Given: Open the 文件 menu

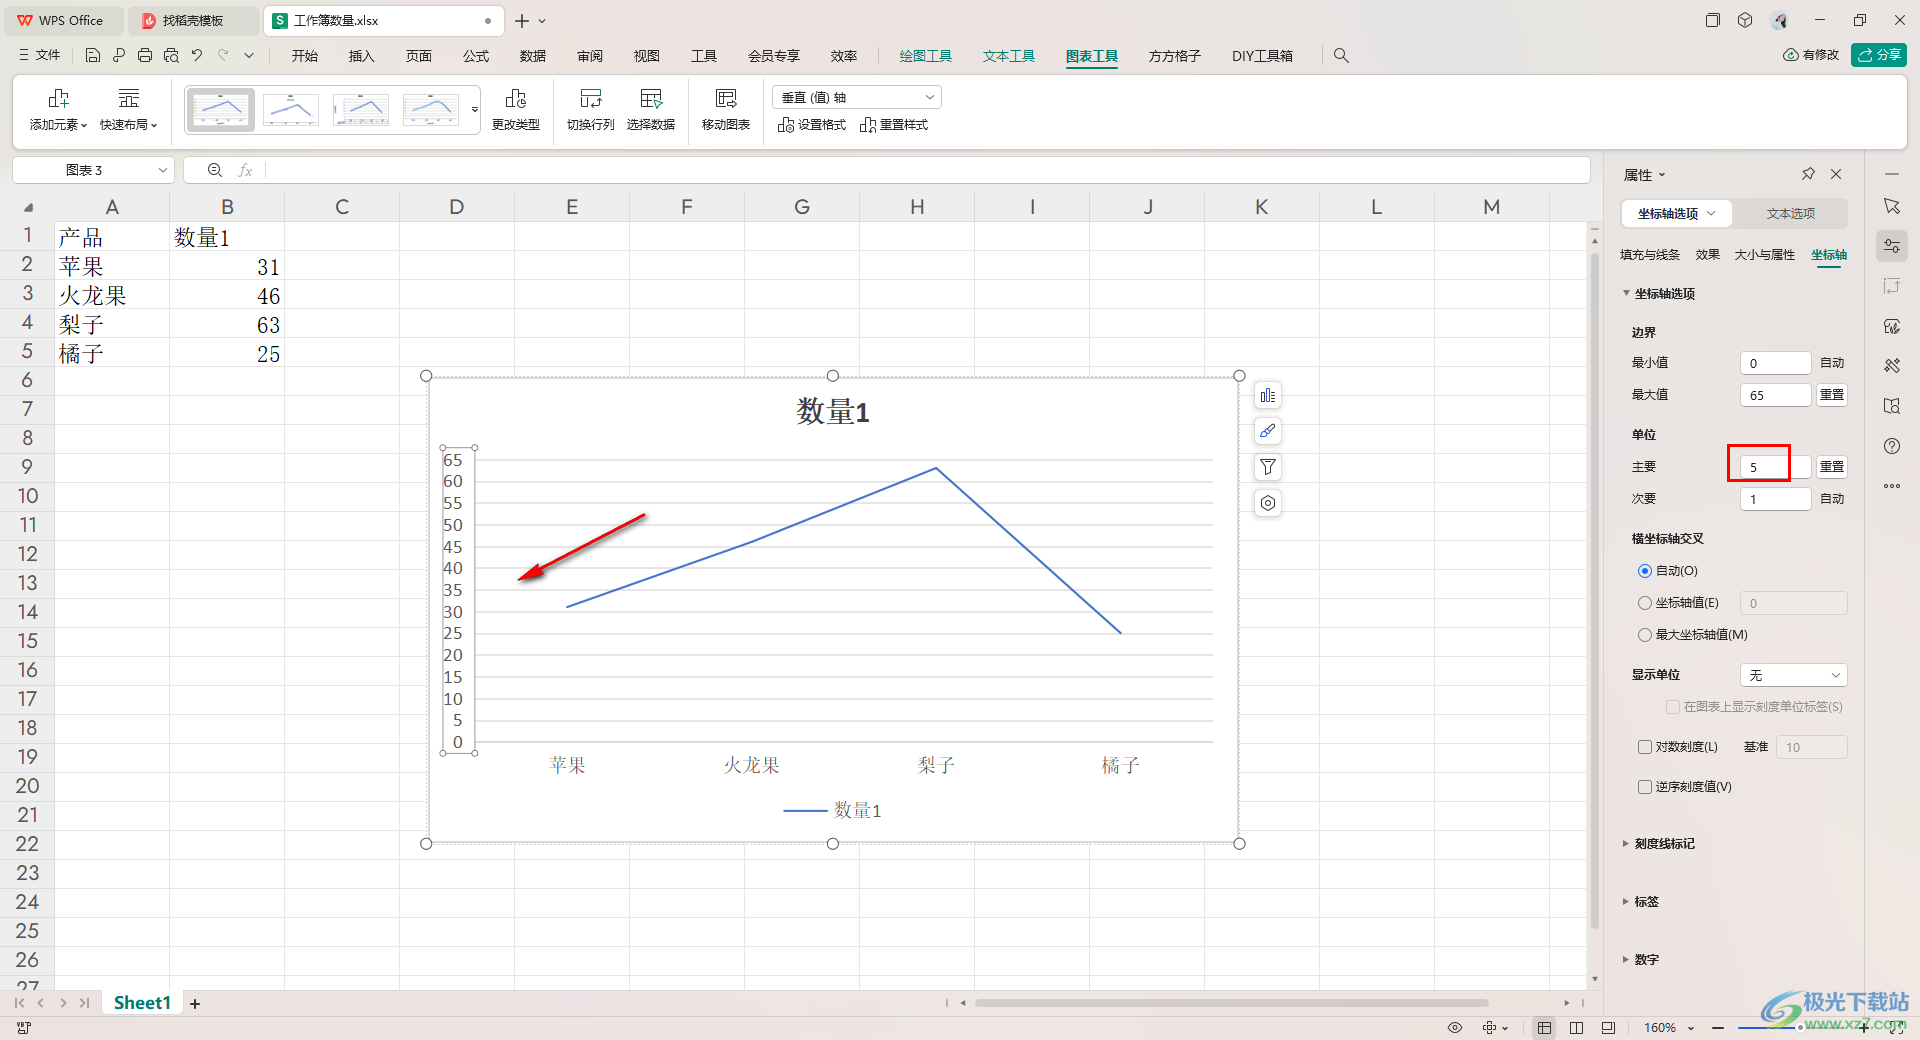Looking at the screenshot, I should [x=40, y=55].
